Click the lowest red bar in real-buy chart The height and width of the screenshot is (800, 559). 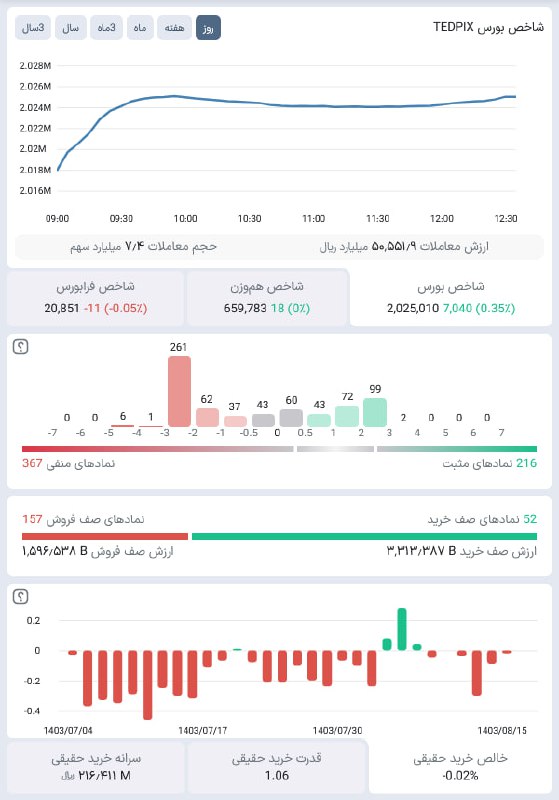coord(147,685)
